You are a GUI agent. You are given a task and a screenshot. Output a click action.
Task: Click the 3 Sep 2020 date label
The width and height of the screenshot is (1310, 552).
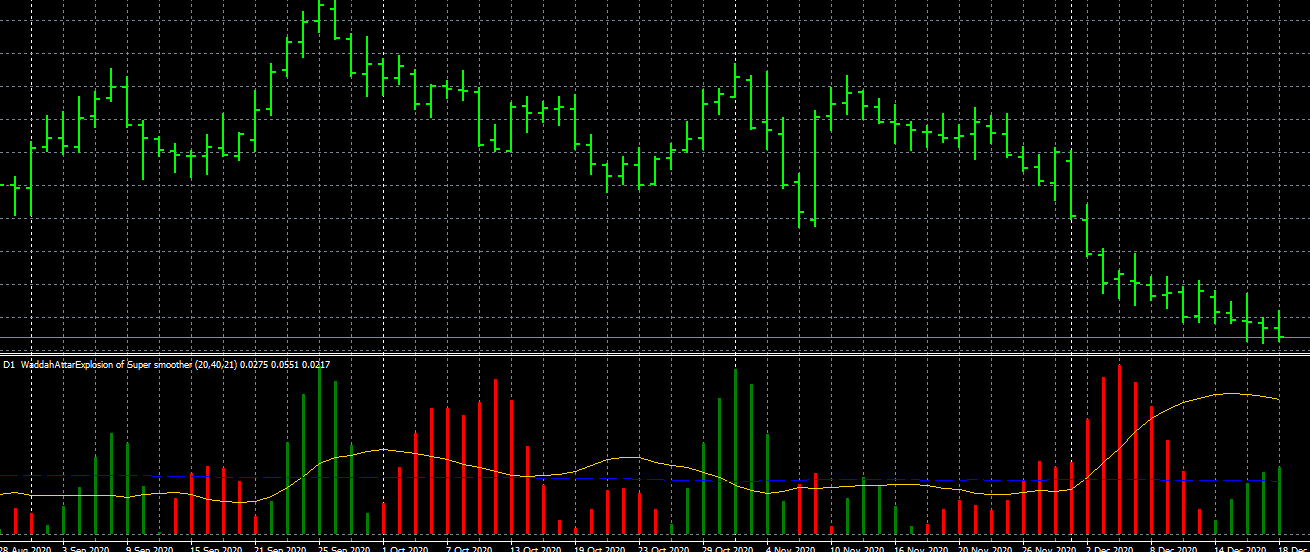coord(86,548)
